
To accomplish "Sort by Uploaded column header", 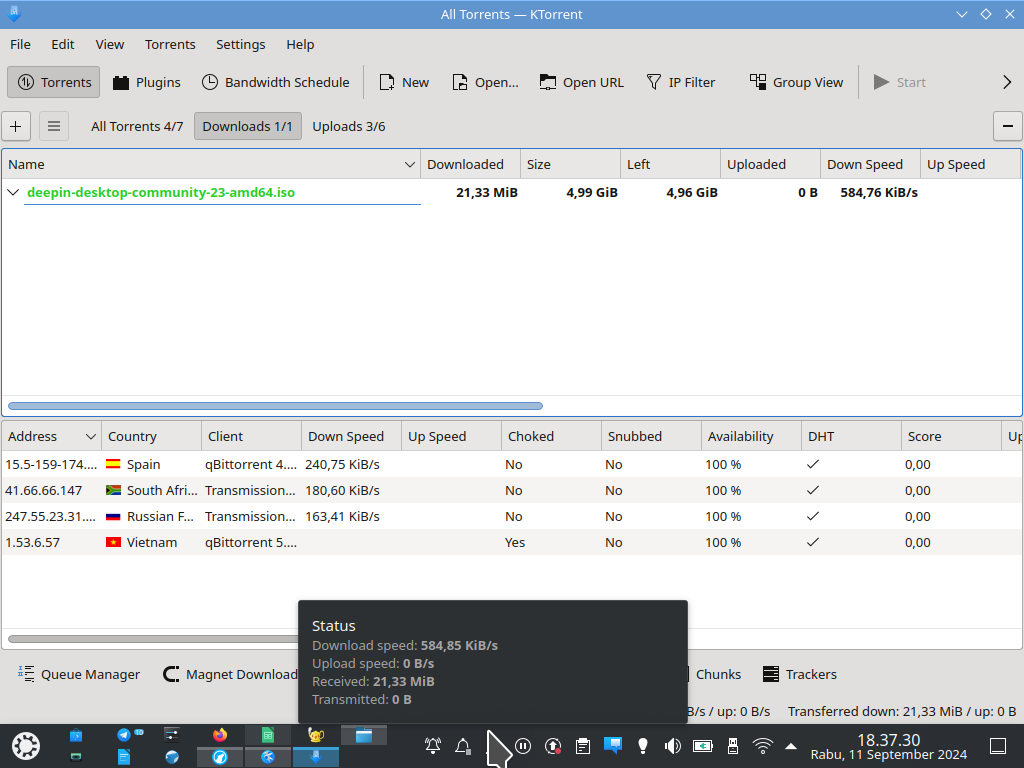I will tap(770, 165).
